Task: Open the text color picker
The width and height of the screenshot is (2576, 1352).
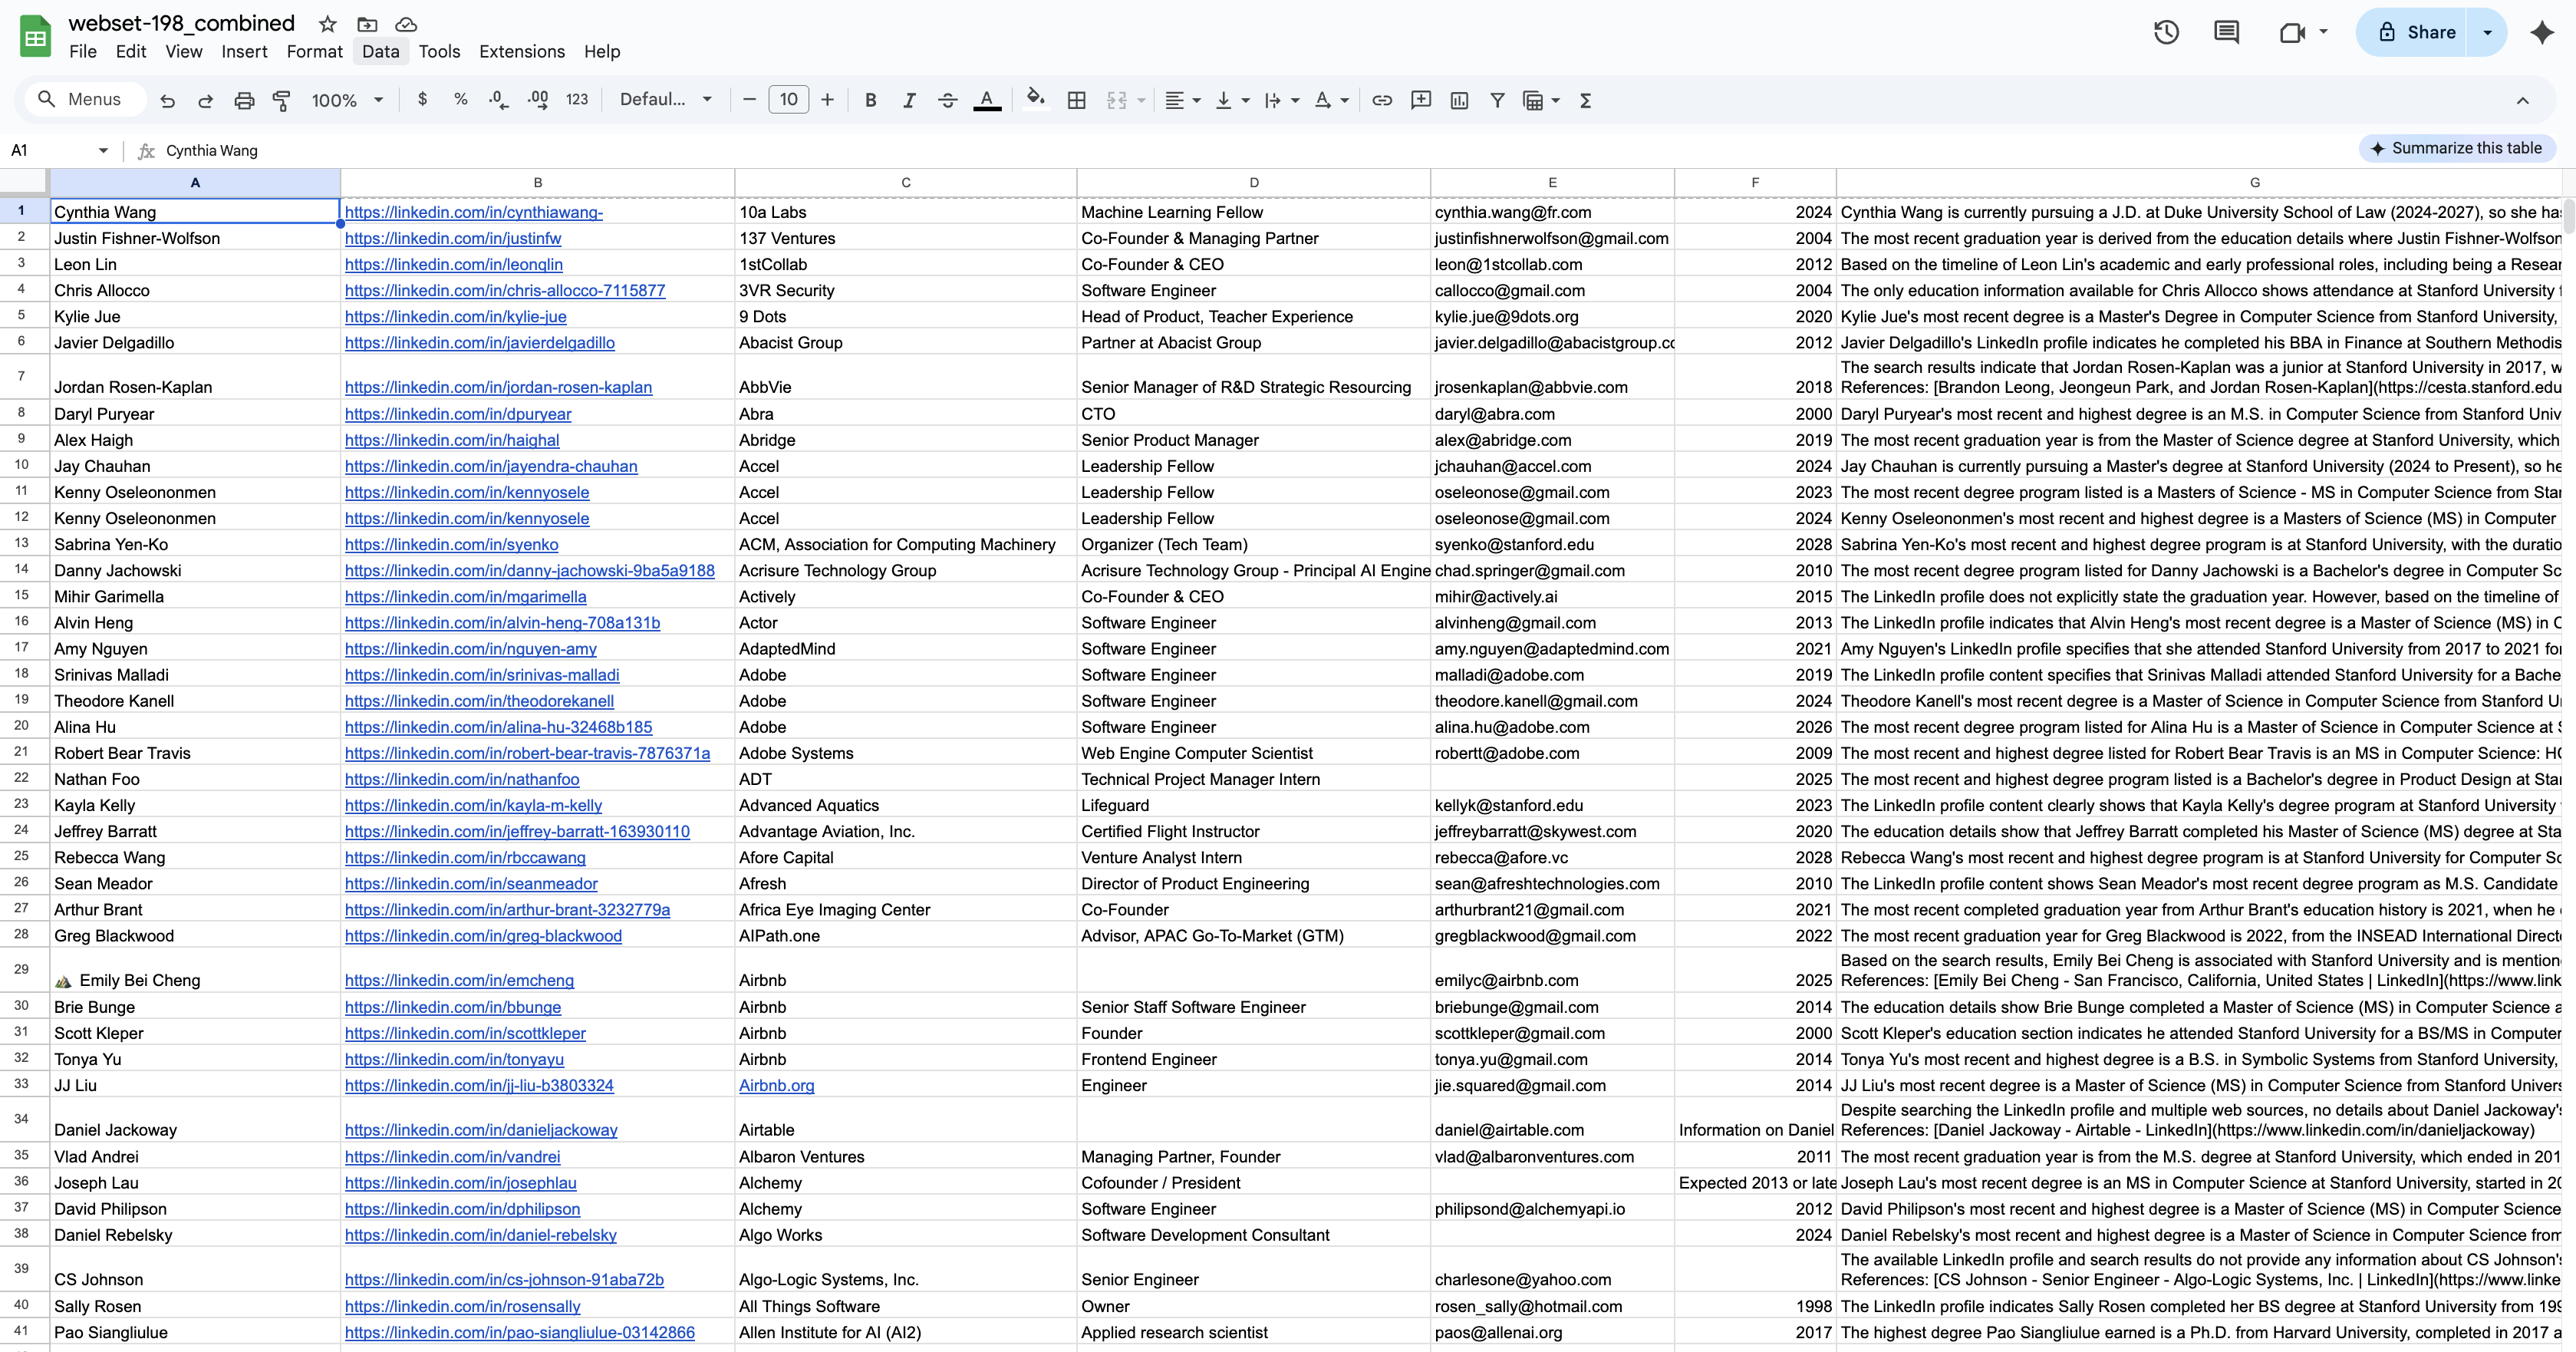Action: click(986, 100)
